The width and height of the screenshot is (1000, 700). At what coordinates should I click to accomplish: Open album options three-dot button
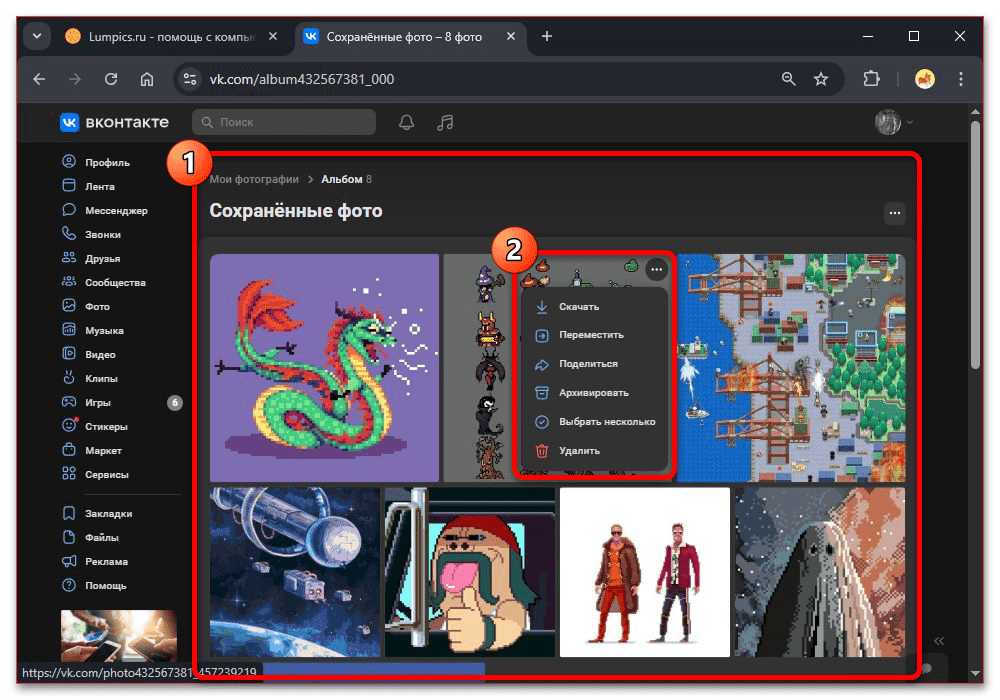click(894, 212)
